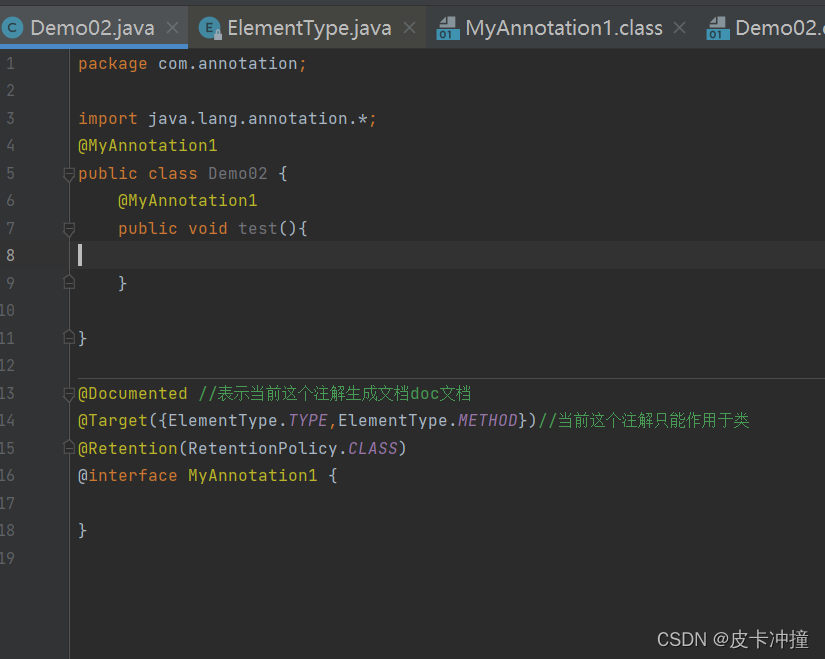Click MyAnnotation1 name in interface declaration
This screenshot has height=659, width=825.
click(x=253, y=475)
